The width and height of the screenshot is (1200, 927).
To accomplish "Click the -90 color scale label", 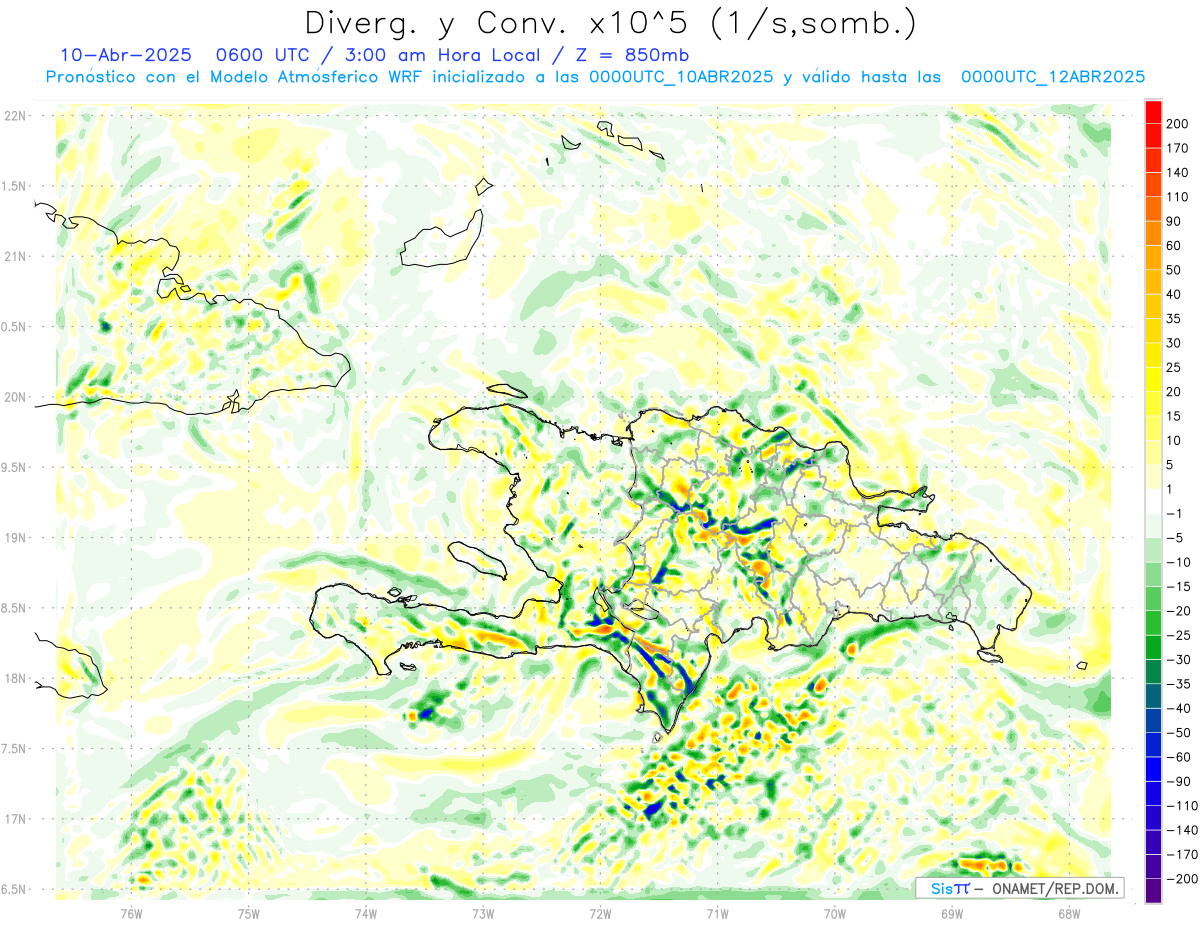I will pyautogui.click(x=1181, y=781).
